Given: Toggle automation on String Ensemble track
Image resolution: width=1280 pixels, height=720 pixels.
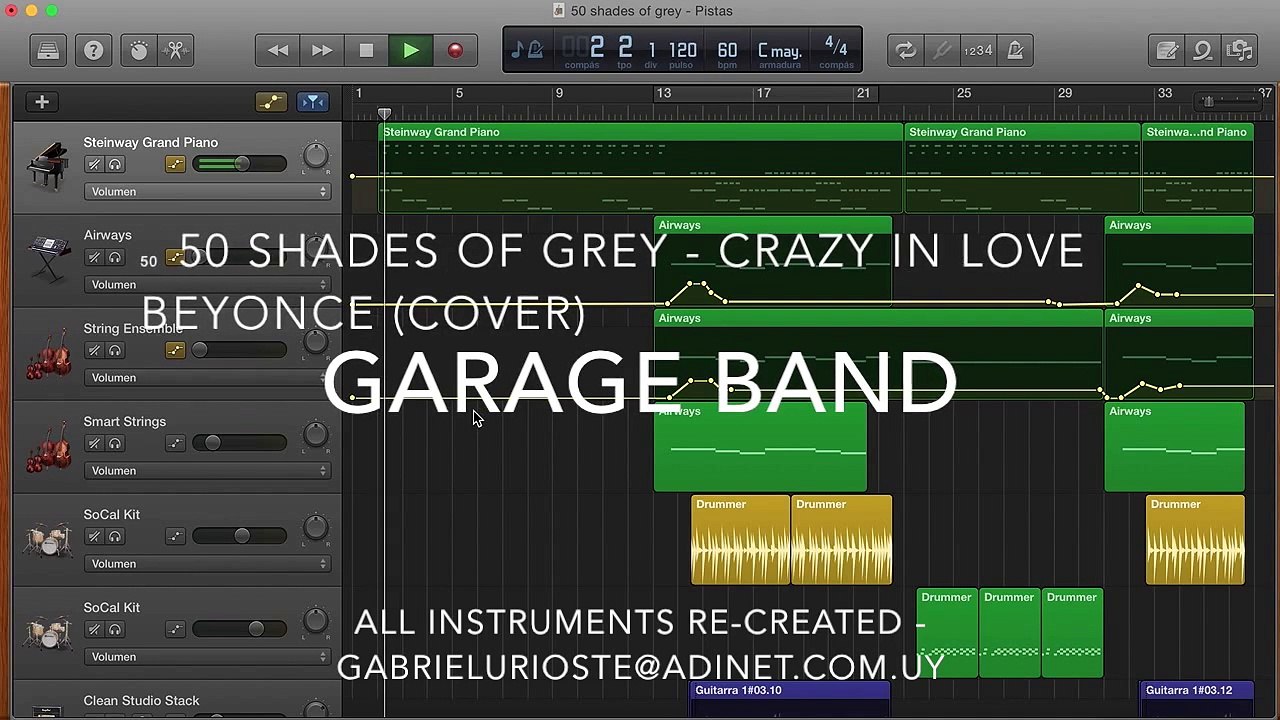Looking at the screenshot, I should 175,350.
